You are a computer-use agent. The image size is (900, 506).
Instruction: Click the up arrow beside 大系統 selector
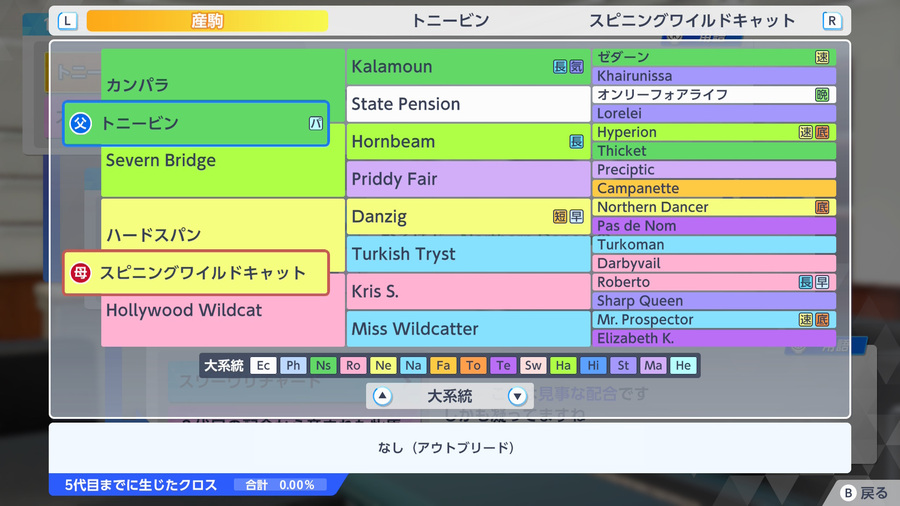pos(382,396)
